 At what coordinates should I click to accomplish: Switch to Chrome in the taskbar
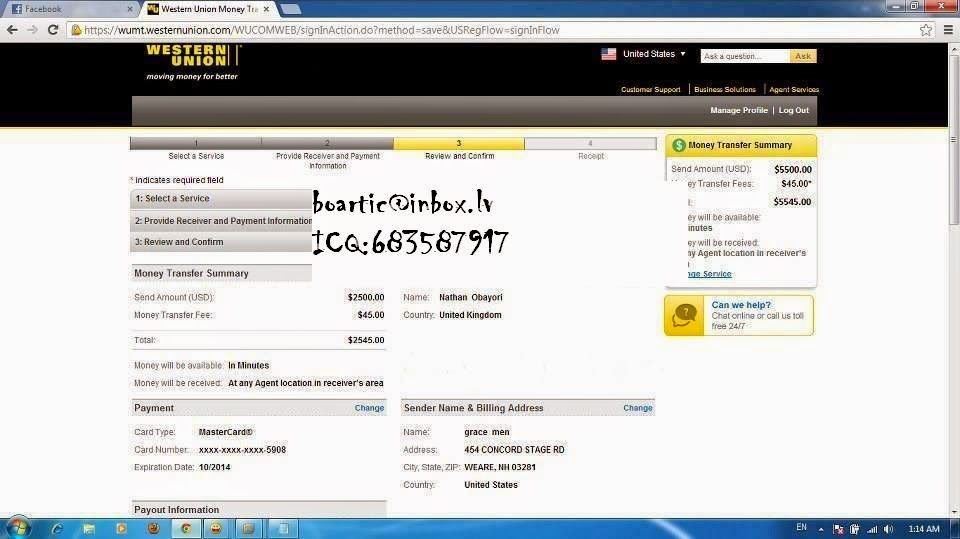point(186,528)
